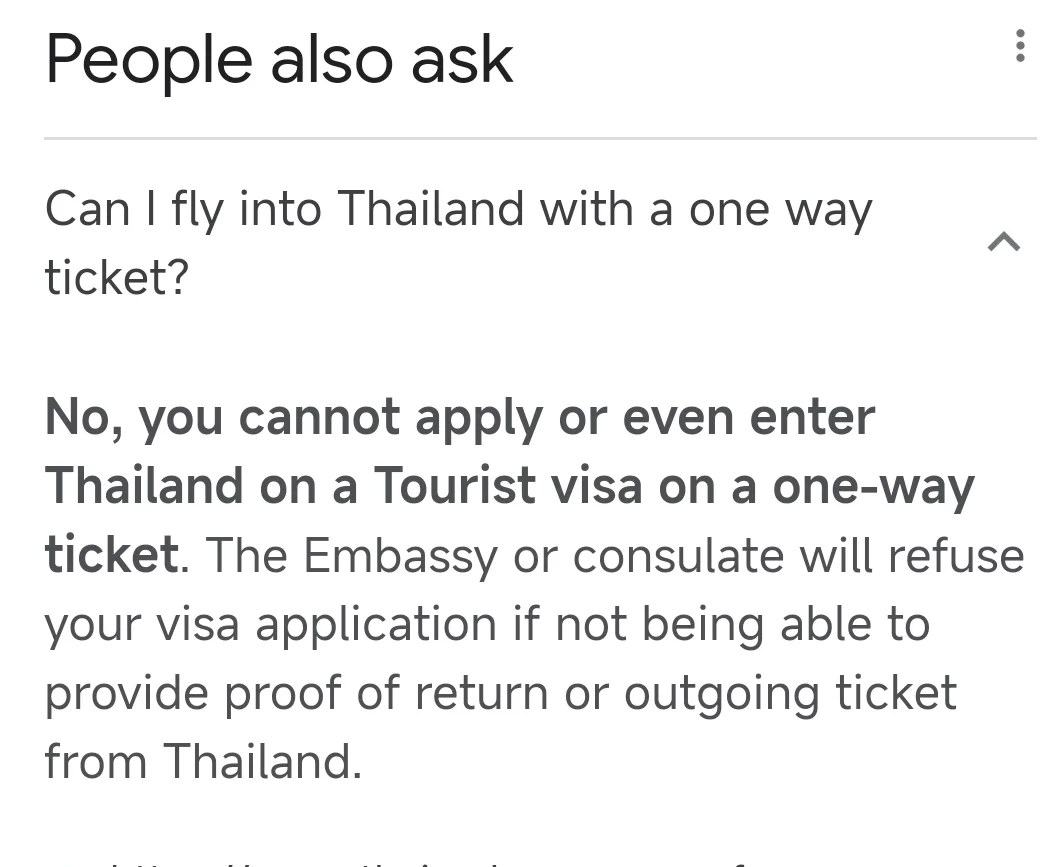Click 'your visa application' in the answer
The height and width of the screenshot is (867, 1049).
pos(270,625)
